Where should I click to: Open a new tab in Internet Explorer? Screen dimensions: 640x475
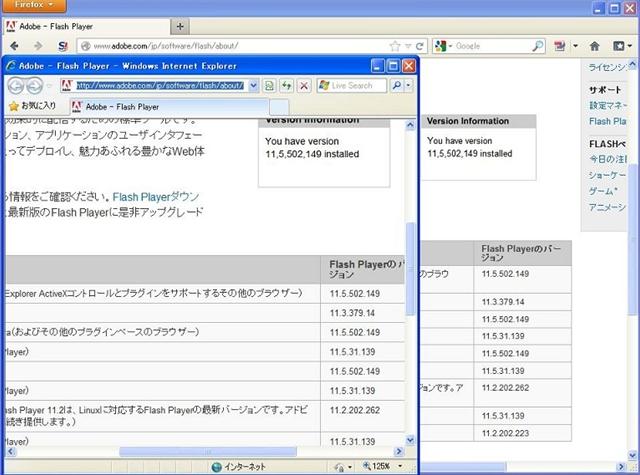[279, 107]
